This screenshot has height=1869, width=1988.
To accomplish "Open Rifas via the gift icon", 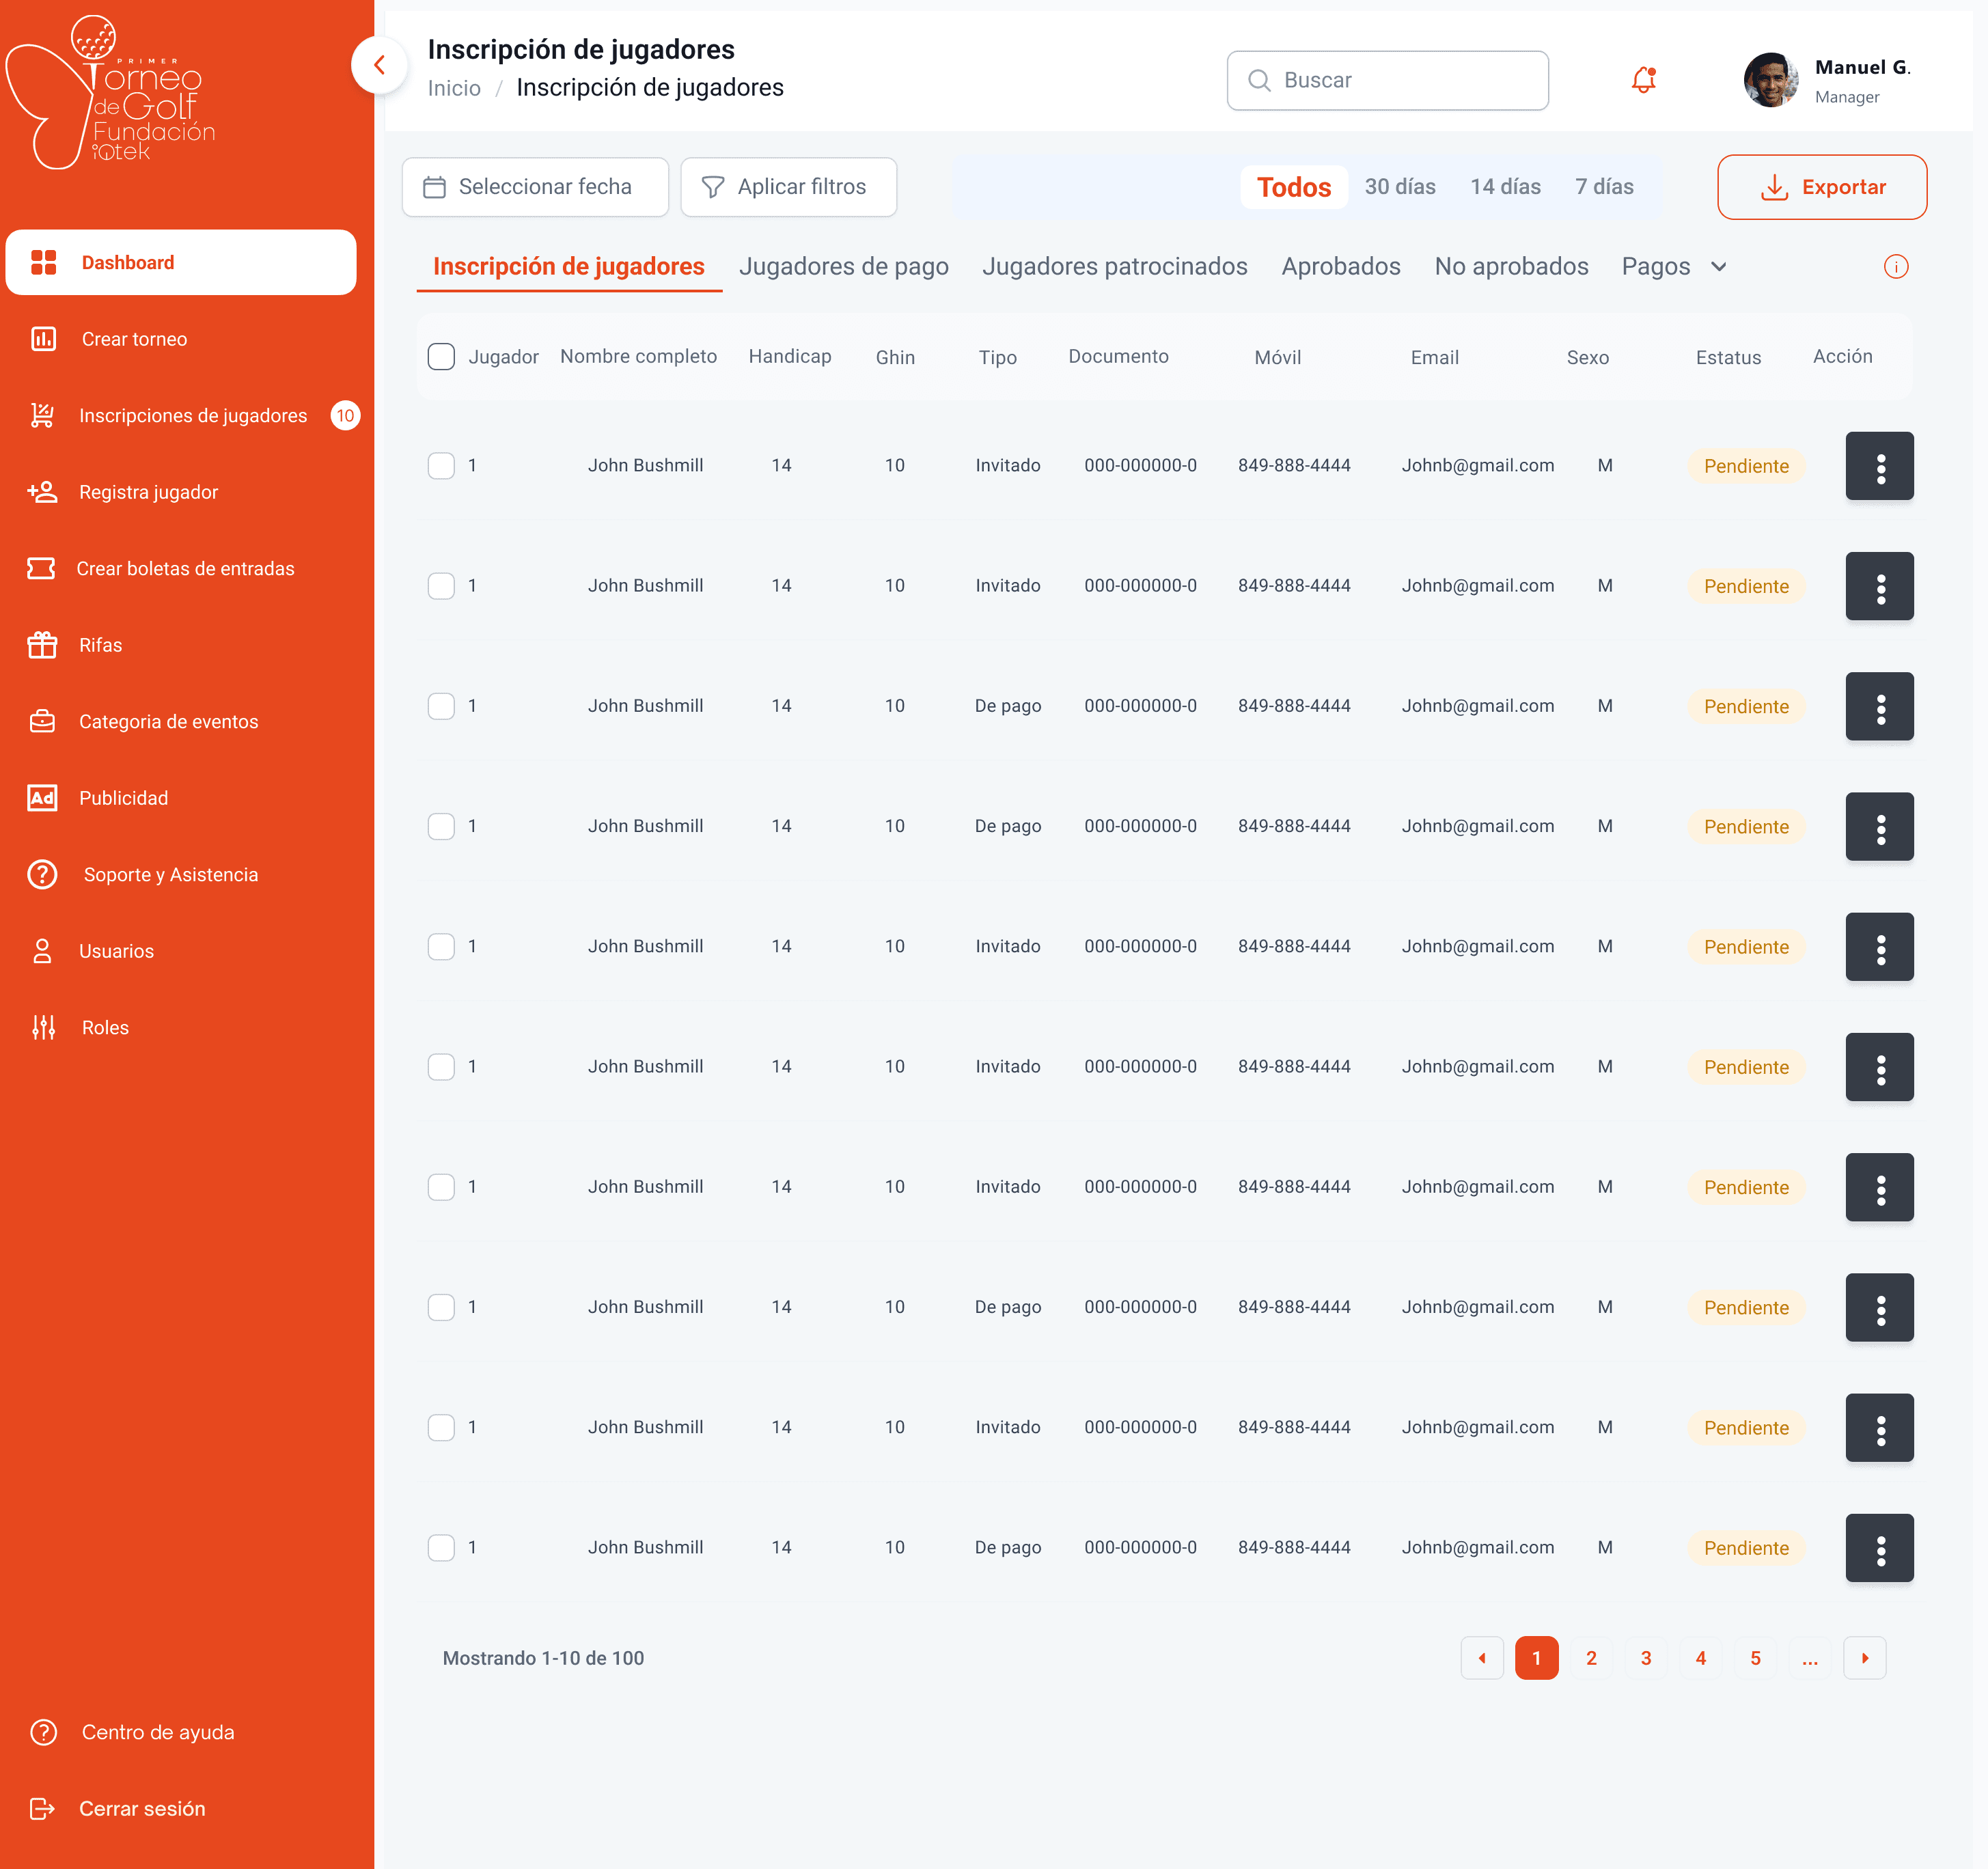I will 42,645.
